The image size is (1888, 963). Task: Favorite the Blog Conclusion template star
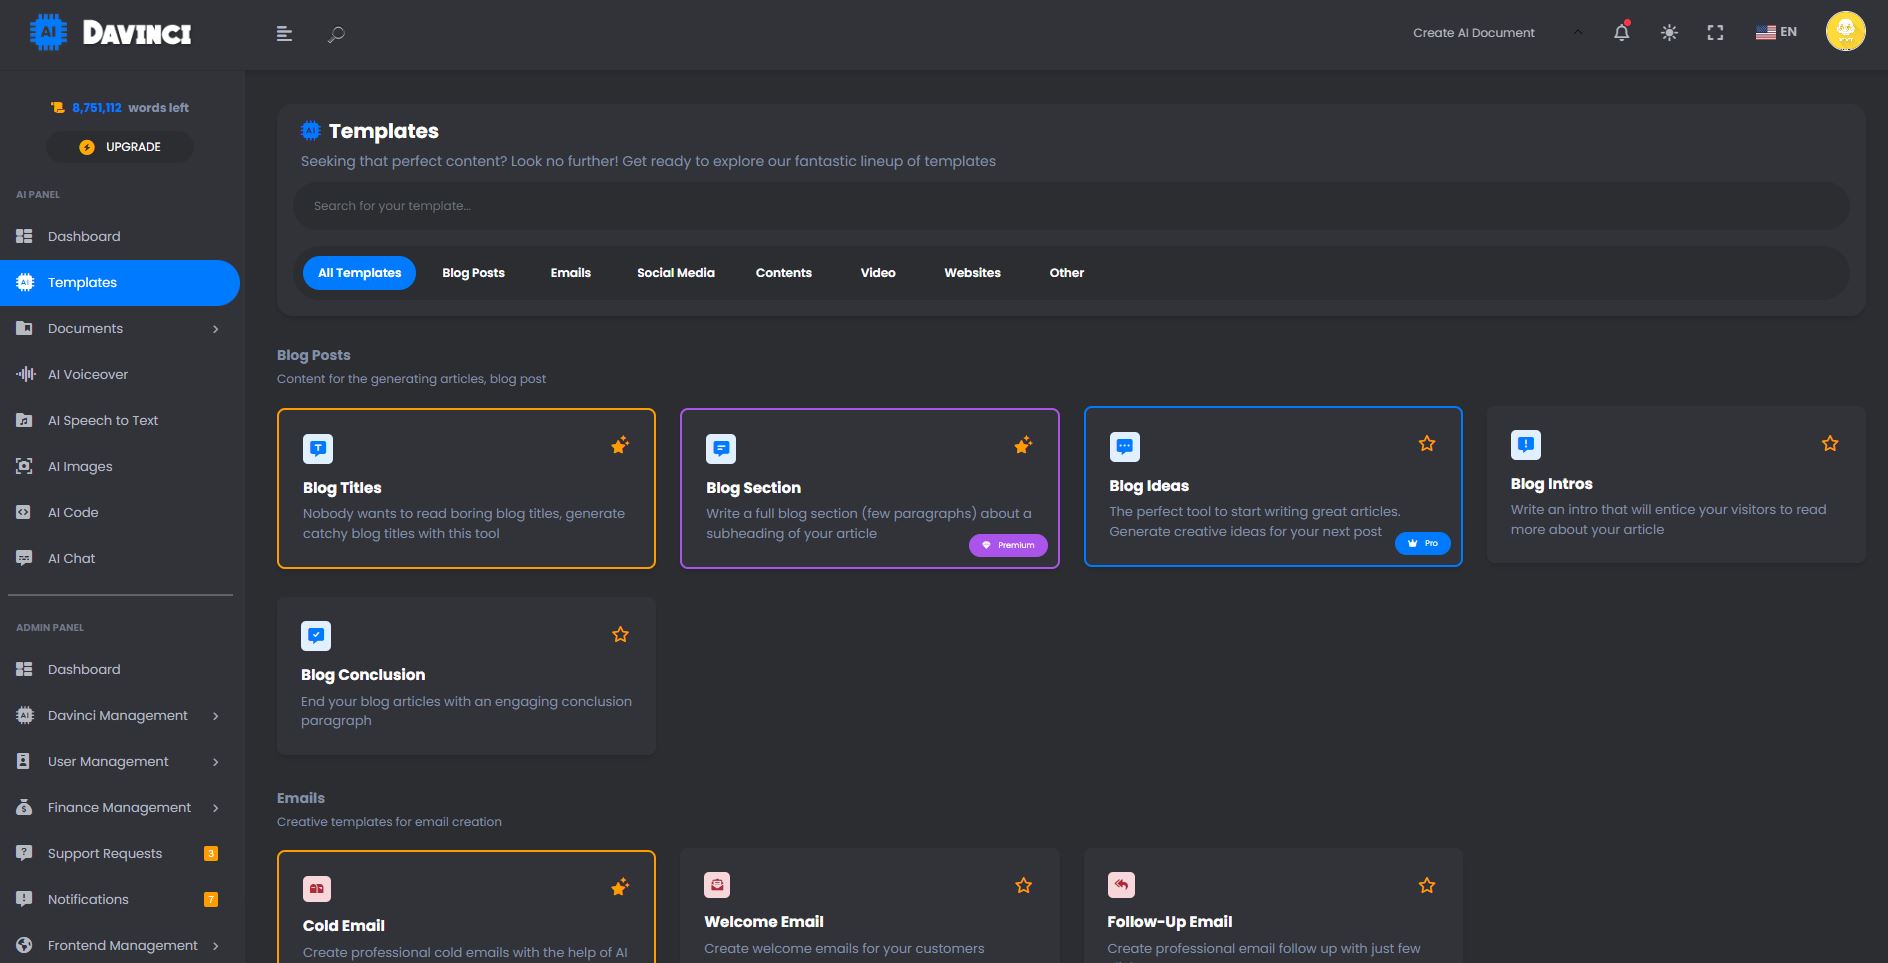(620, 634)
